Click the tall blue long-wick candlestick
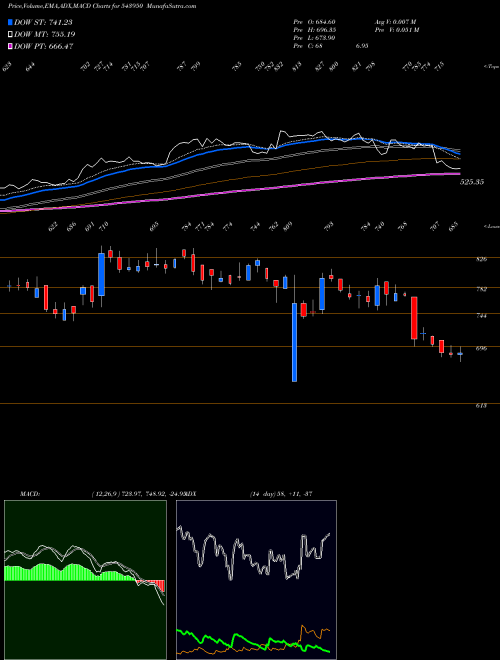 pyautogui.click(x=294, y=342)
